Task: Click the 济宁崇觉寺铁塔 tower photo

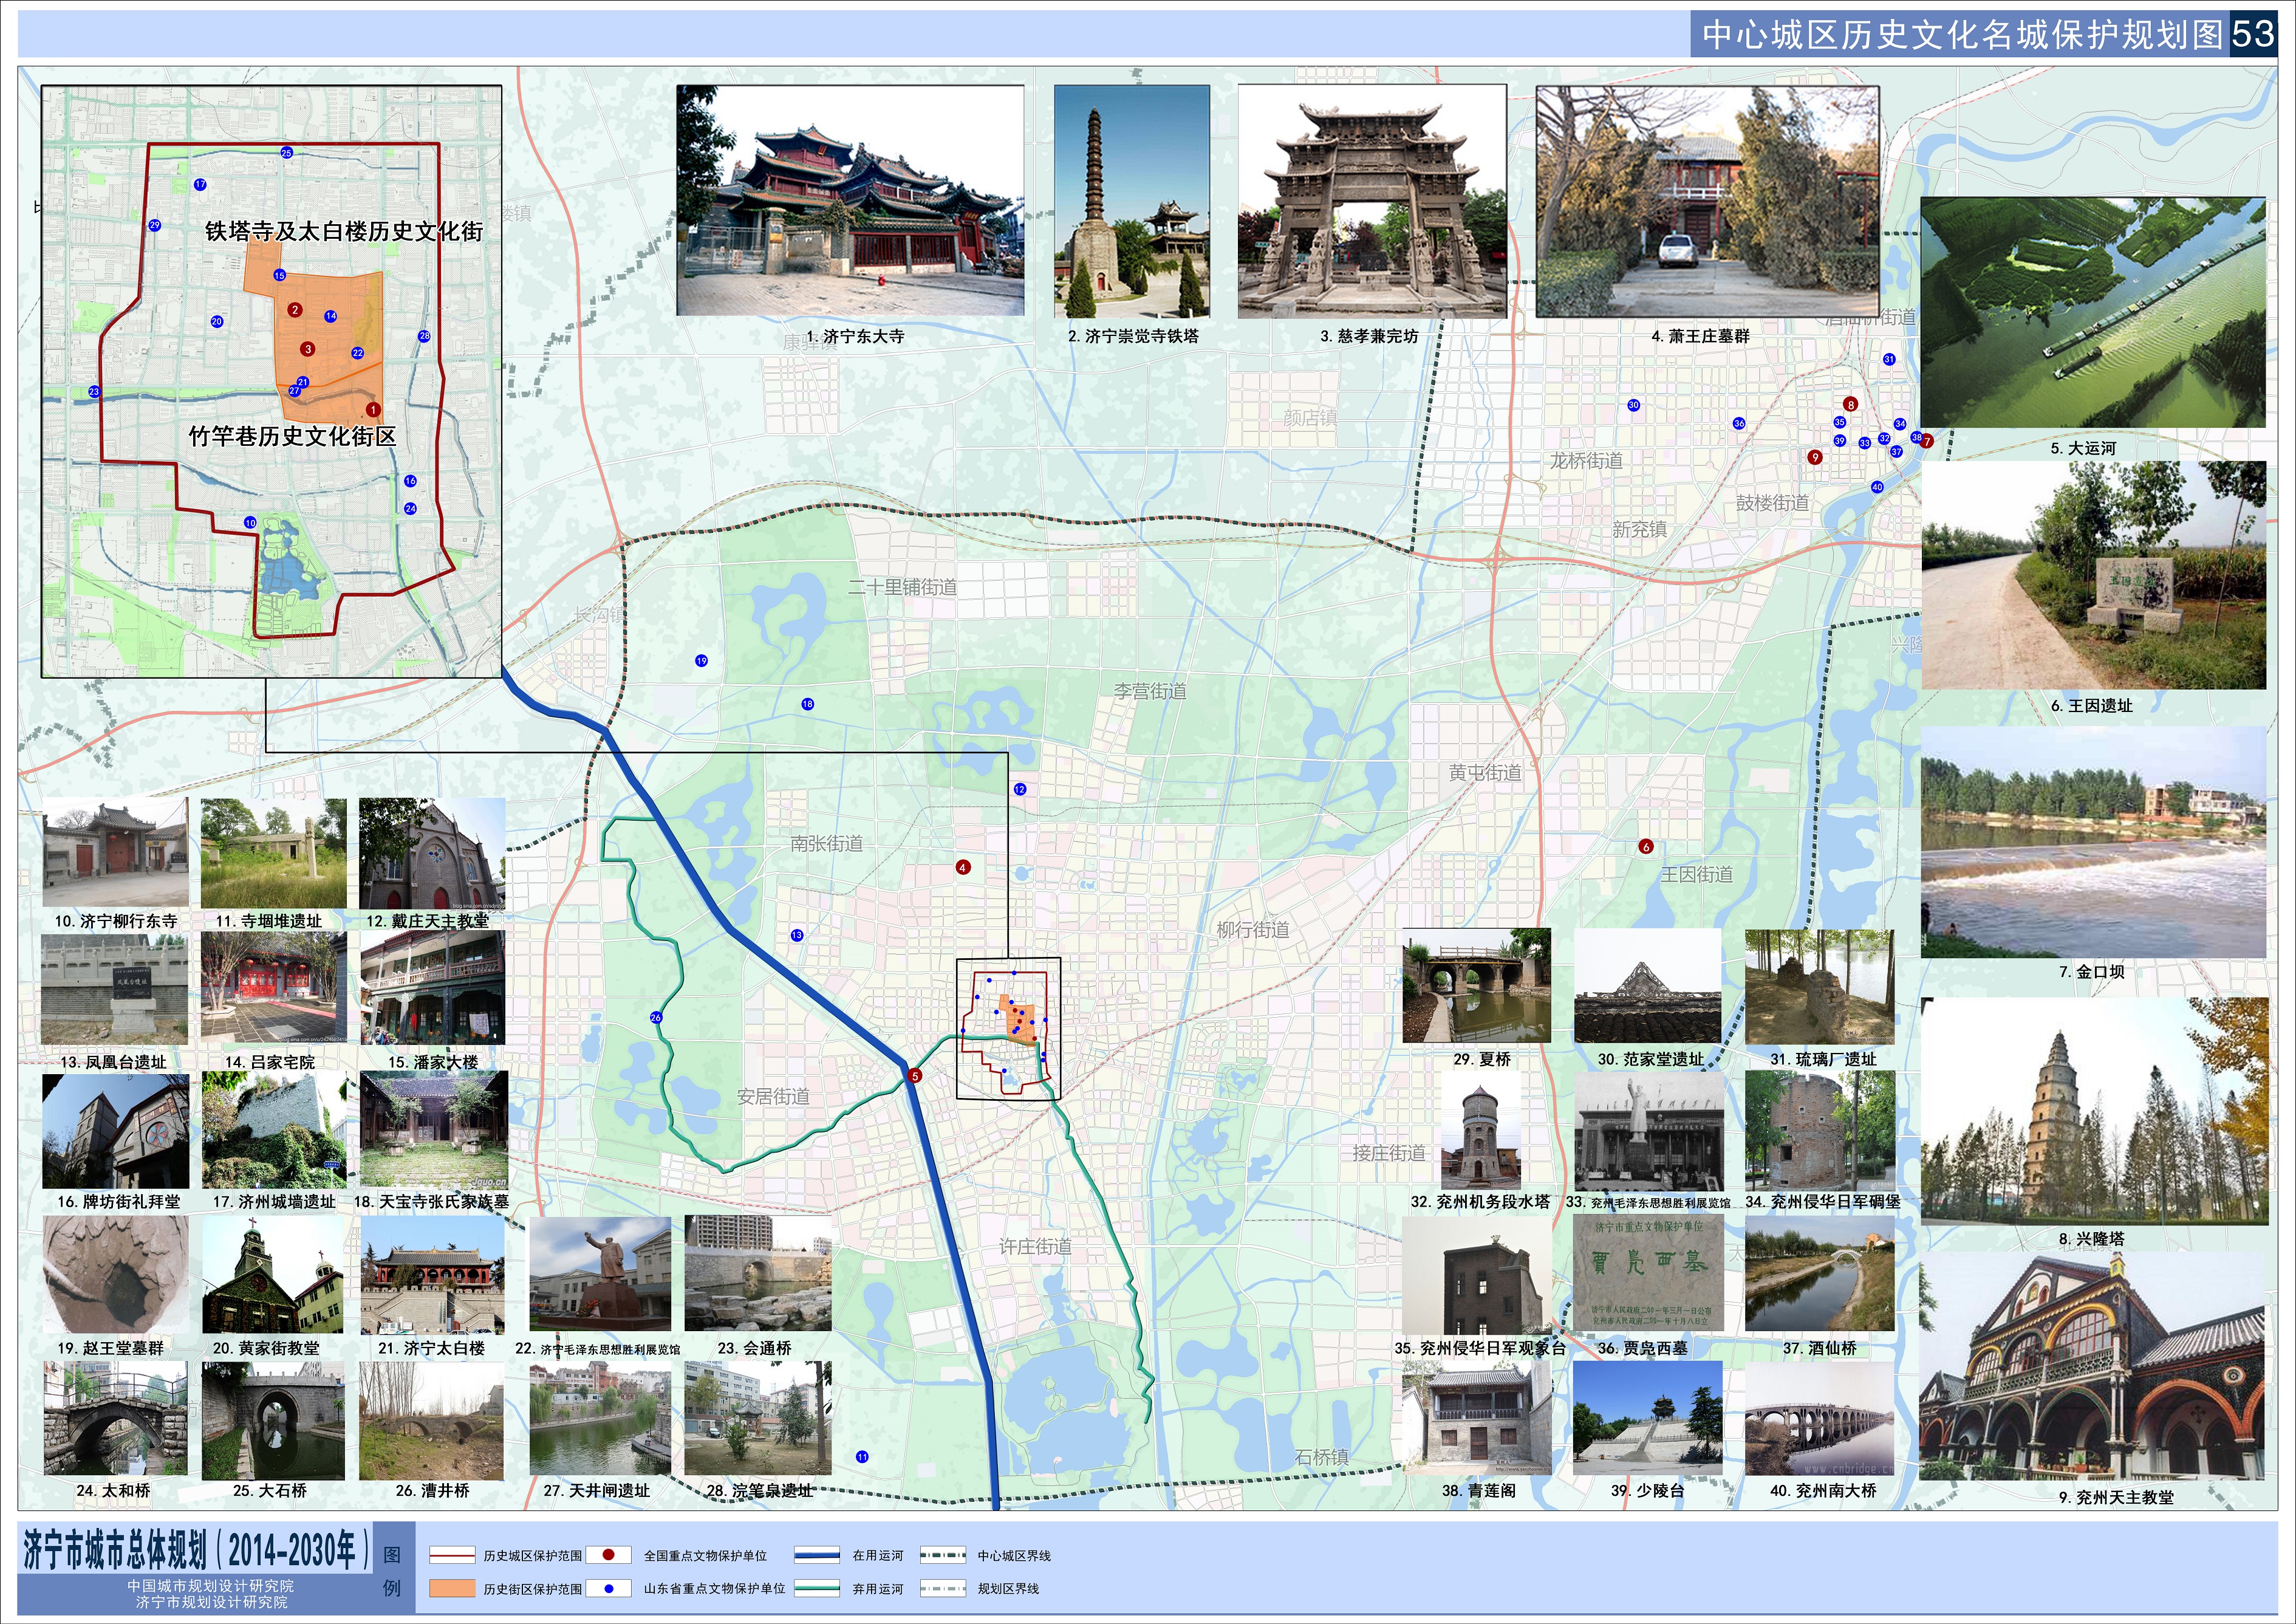Action: tap(1131, 200)
